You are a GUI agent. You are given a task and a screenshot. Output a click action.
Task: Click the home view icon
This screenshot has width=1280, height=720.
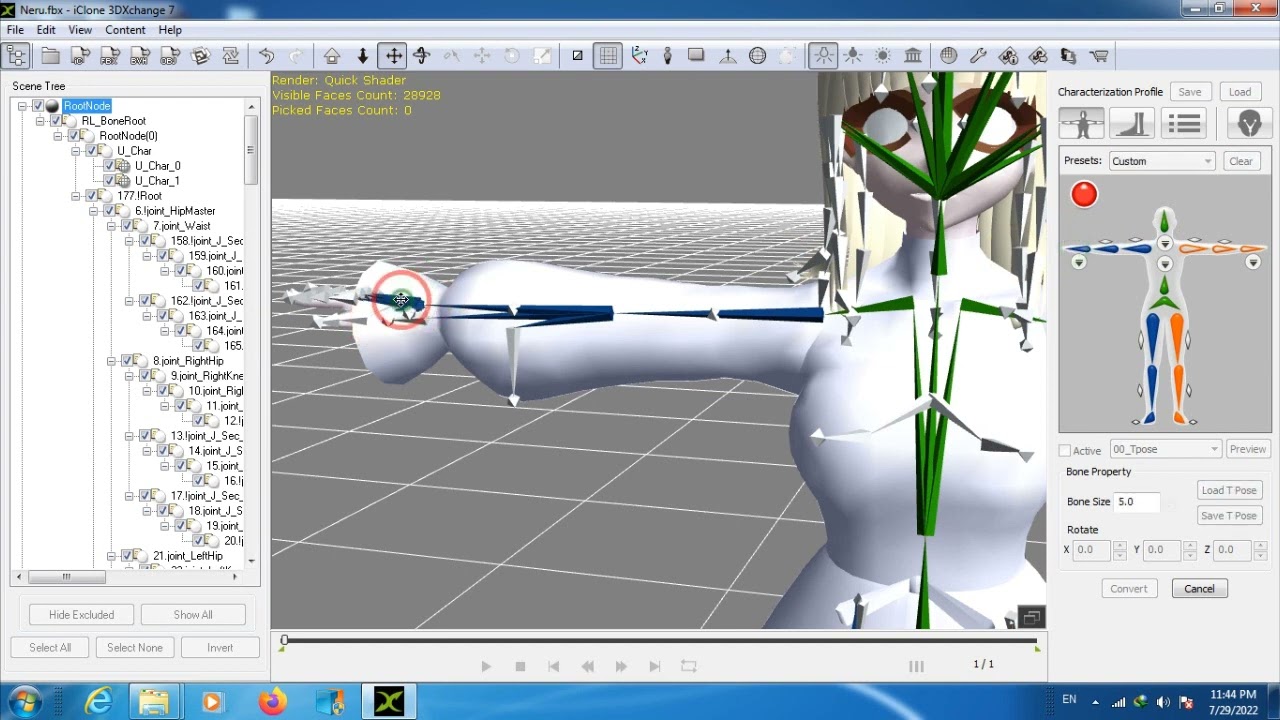332,56
